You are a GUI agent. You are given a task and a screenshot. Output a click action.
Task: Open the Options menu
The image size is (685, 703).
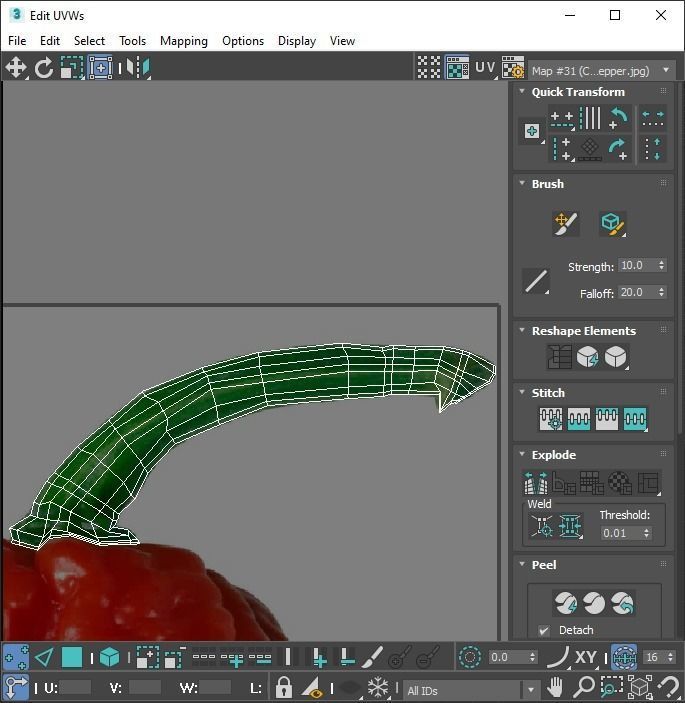coord(243,41)
